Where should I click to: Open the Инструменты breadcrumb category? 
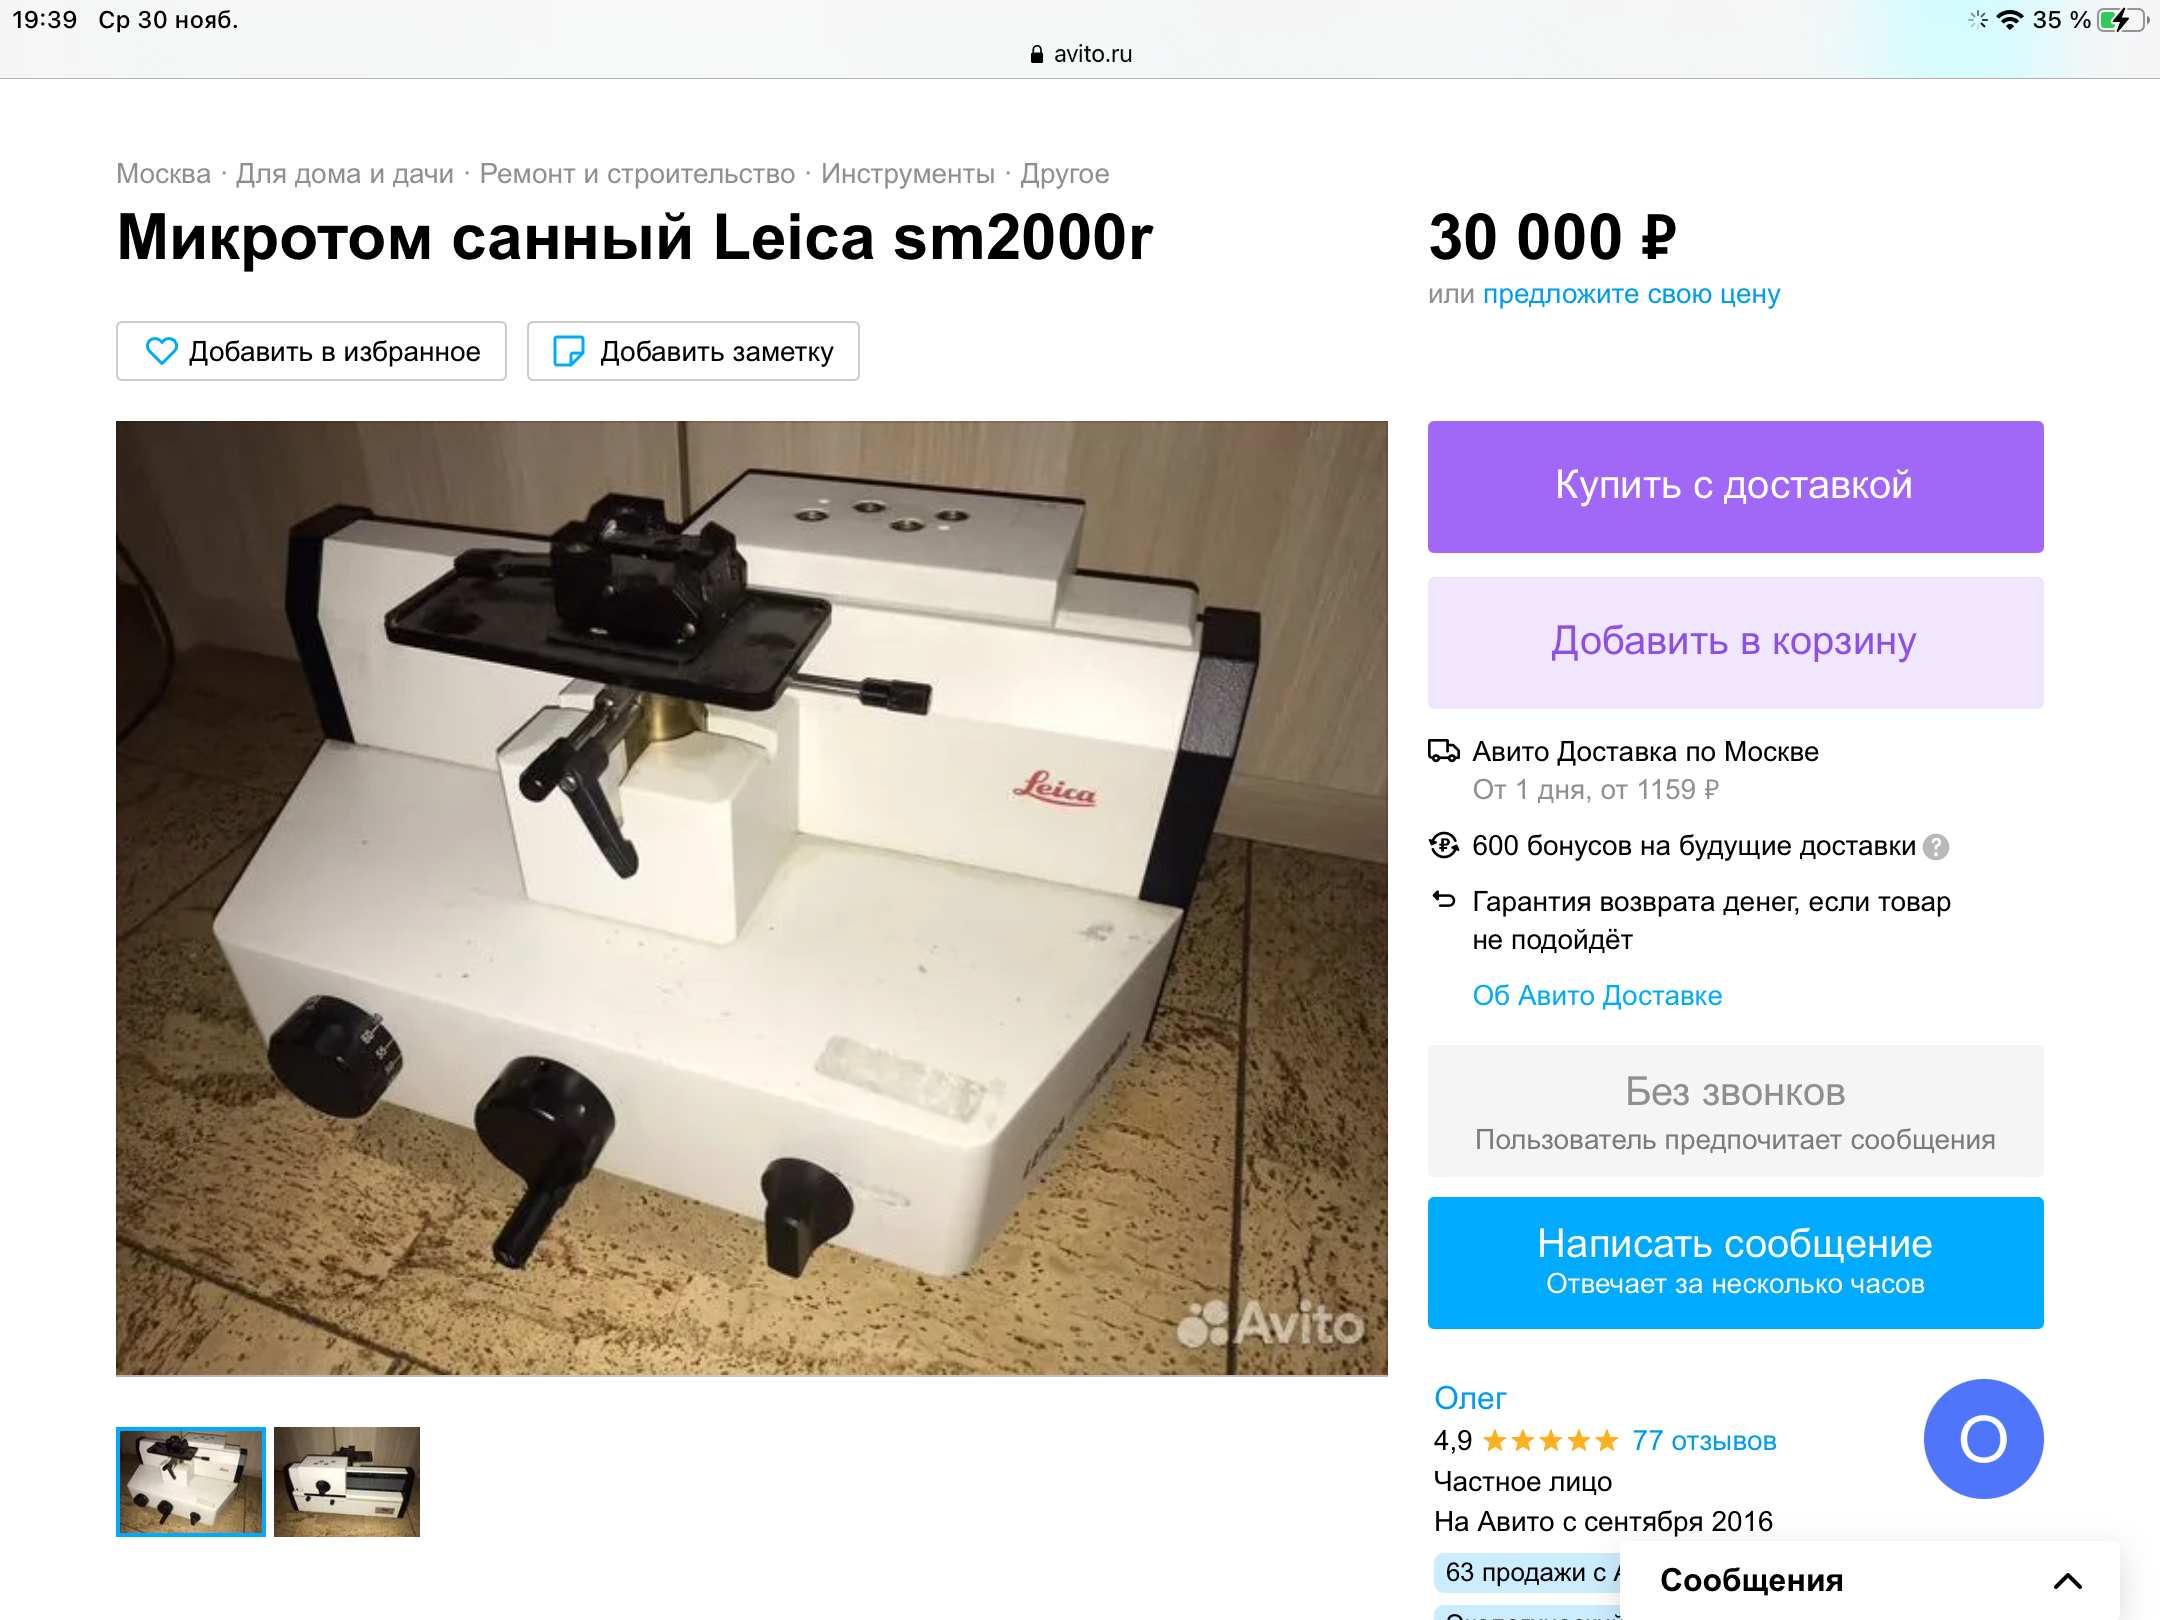point(907,174)
